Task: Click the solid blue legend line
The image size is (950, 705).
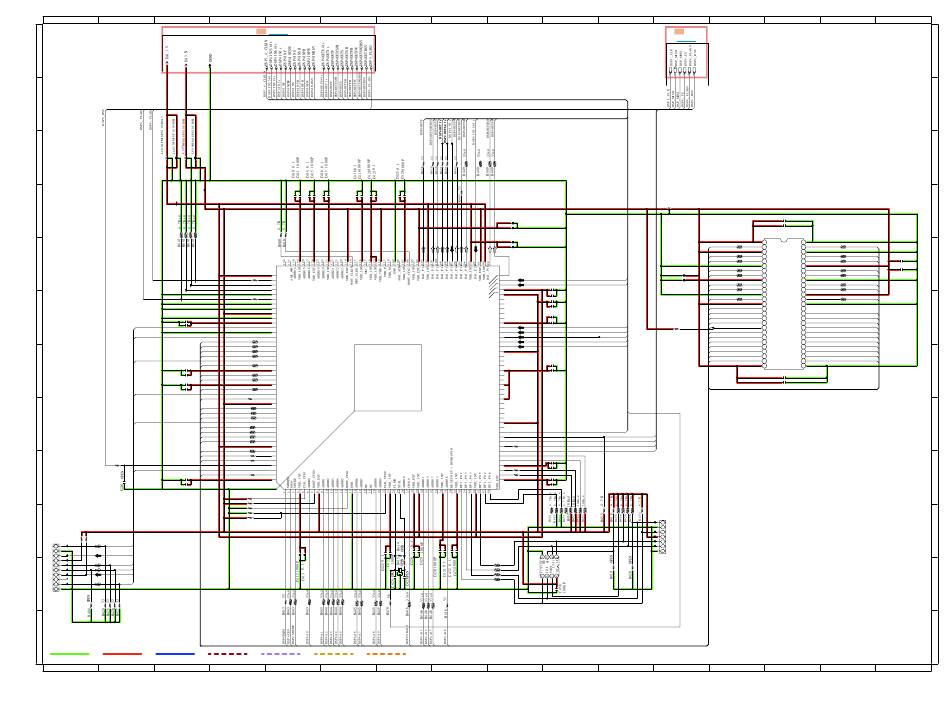Action: pyautogui.click(x=175, y=654)
